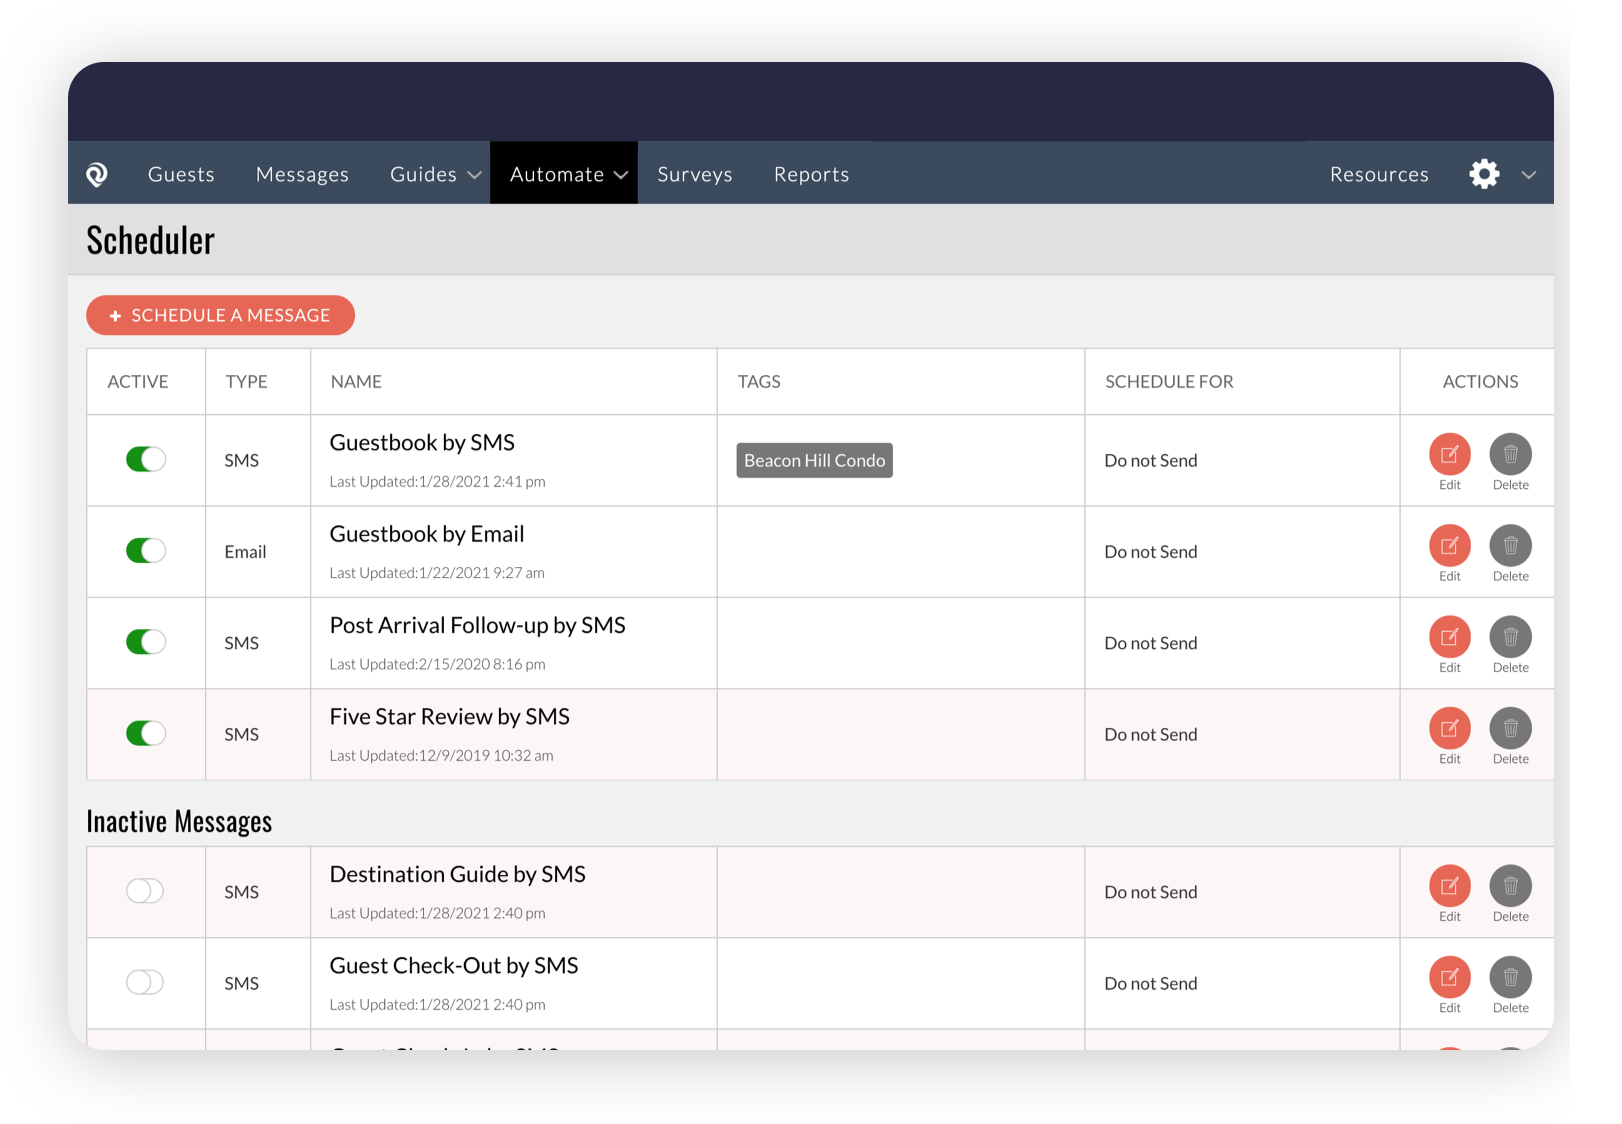This screenshot has height=1124, width=1622.
Task: Open the Edit icon for Guestbook by SMS
Action: pos(1449,455)
